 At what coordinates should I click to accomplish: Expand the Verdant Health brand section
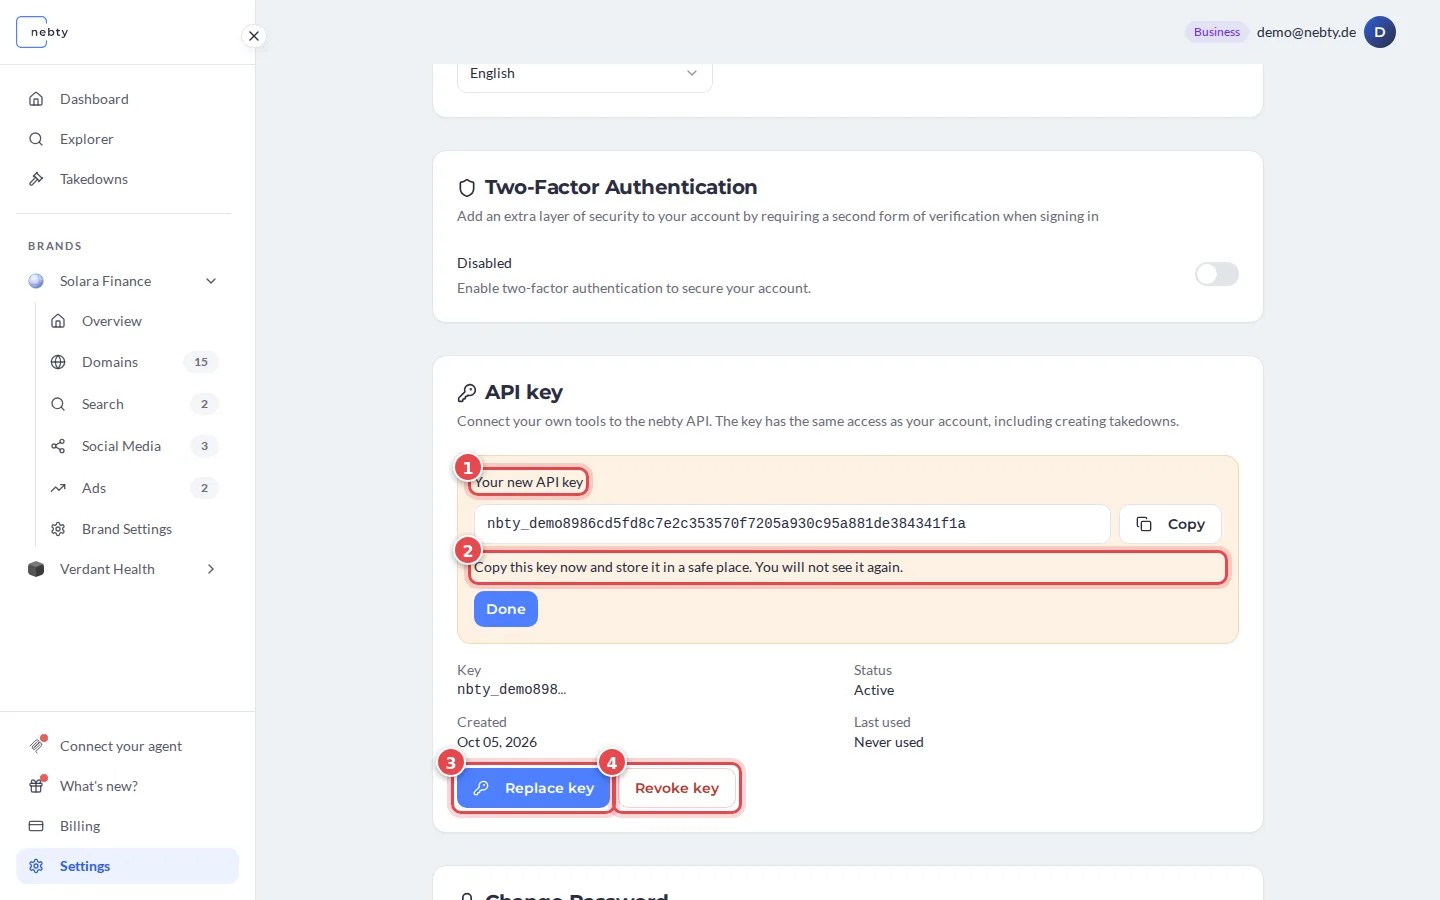[211, 569]
